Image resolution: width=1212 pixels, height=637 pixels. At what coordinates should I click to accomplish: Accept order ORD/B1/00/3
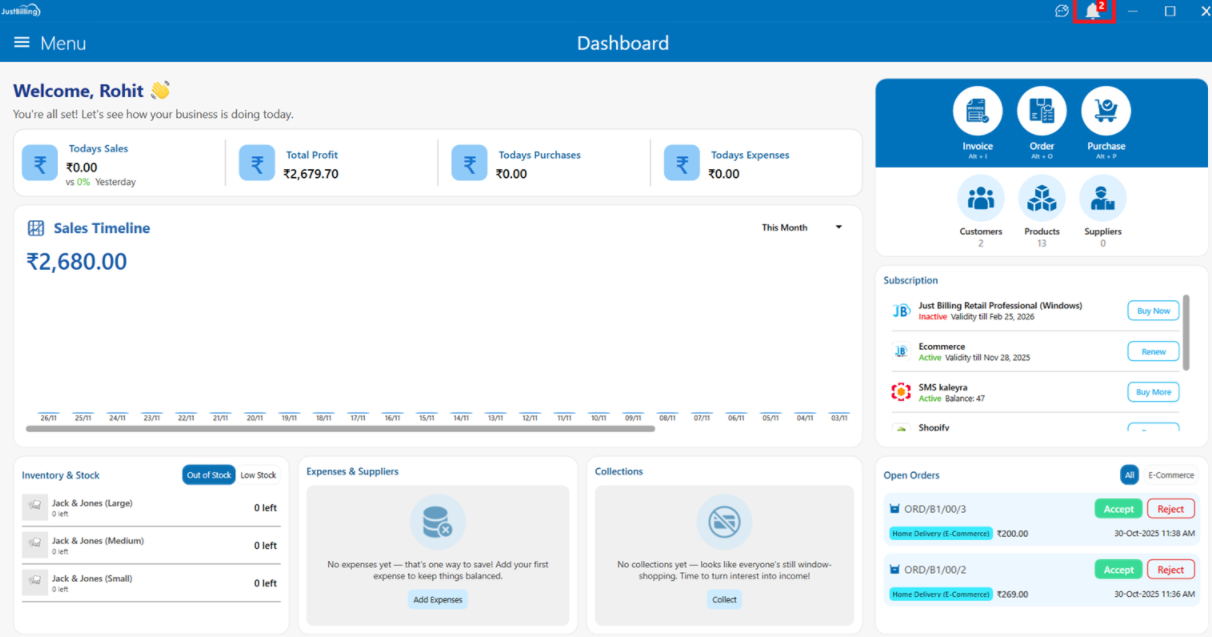coord(1118,509)
